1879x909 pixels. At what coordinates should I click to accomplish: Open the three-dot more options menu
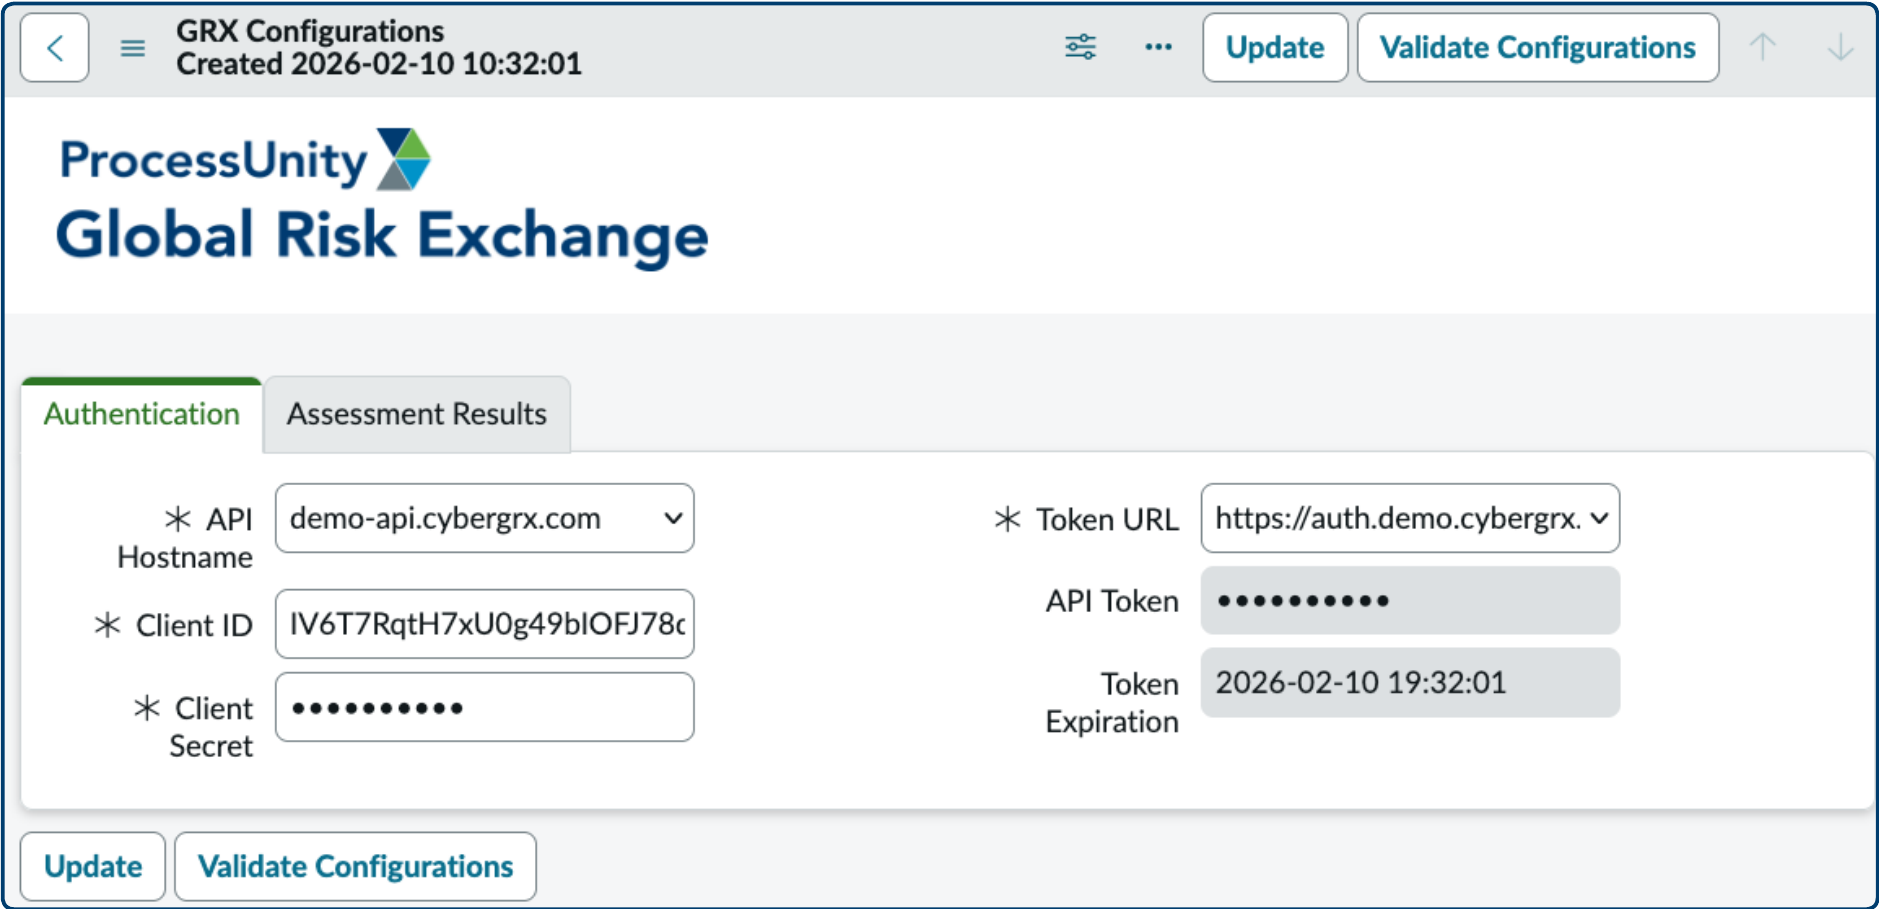[x=1158, y=47]
